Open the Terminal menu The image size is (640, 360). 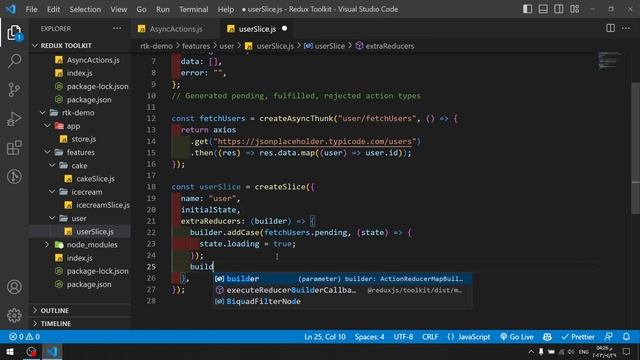point(193,9)
